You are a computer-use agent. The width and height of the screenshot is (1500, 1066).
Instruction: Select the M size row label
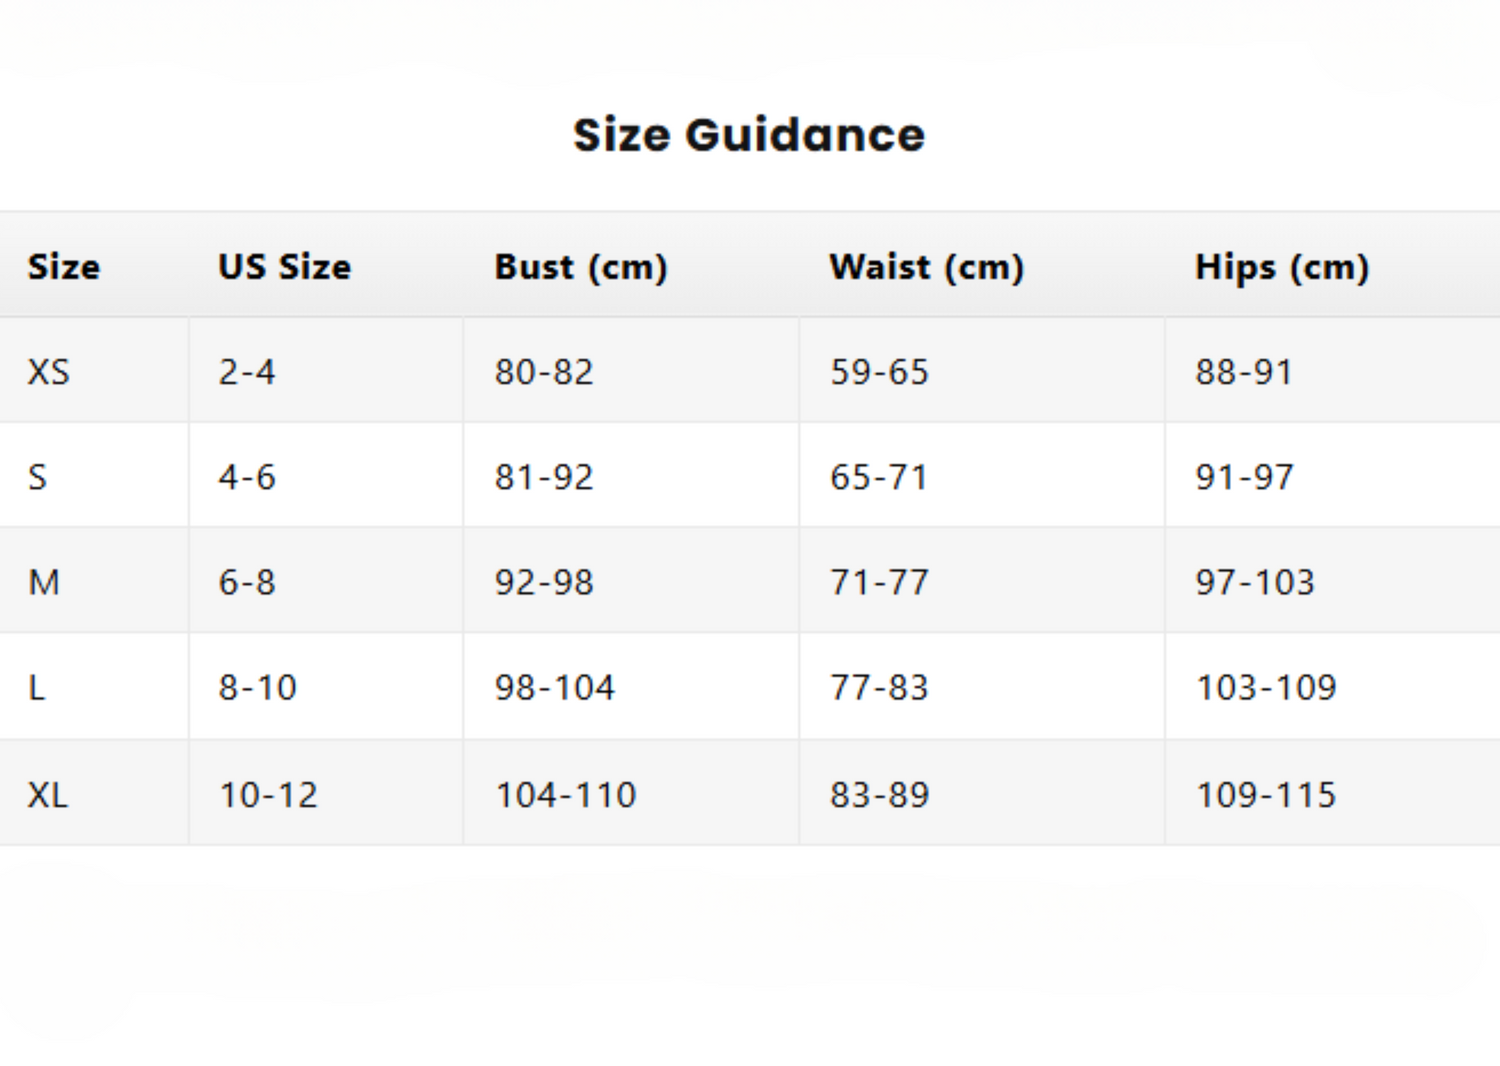click(44, 582)
